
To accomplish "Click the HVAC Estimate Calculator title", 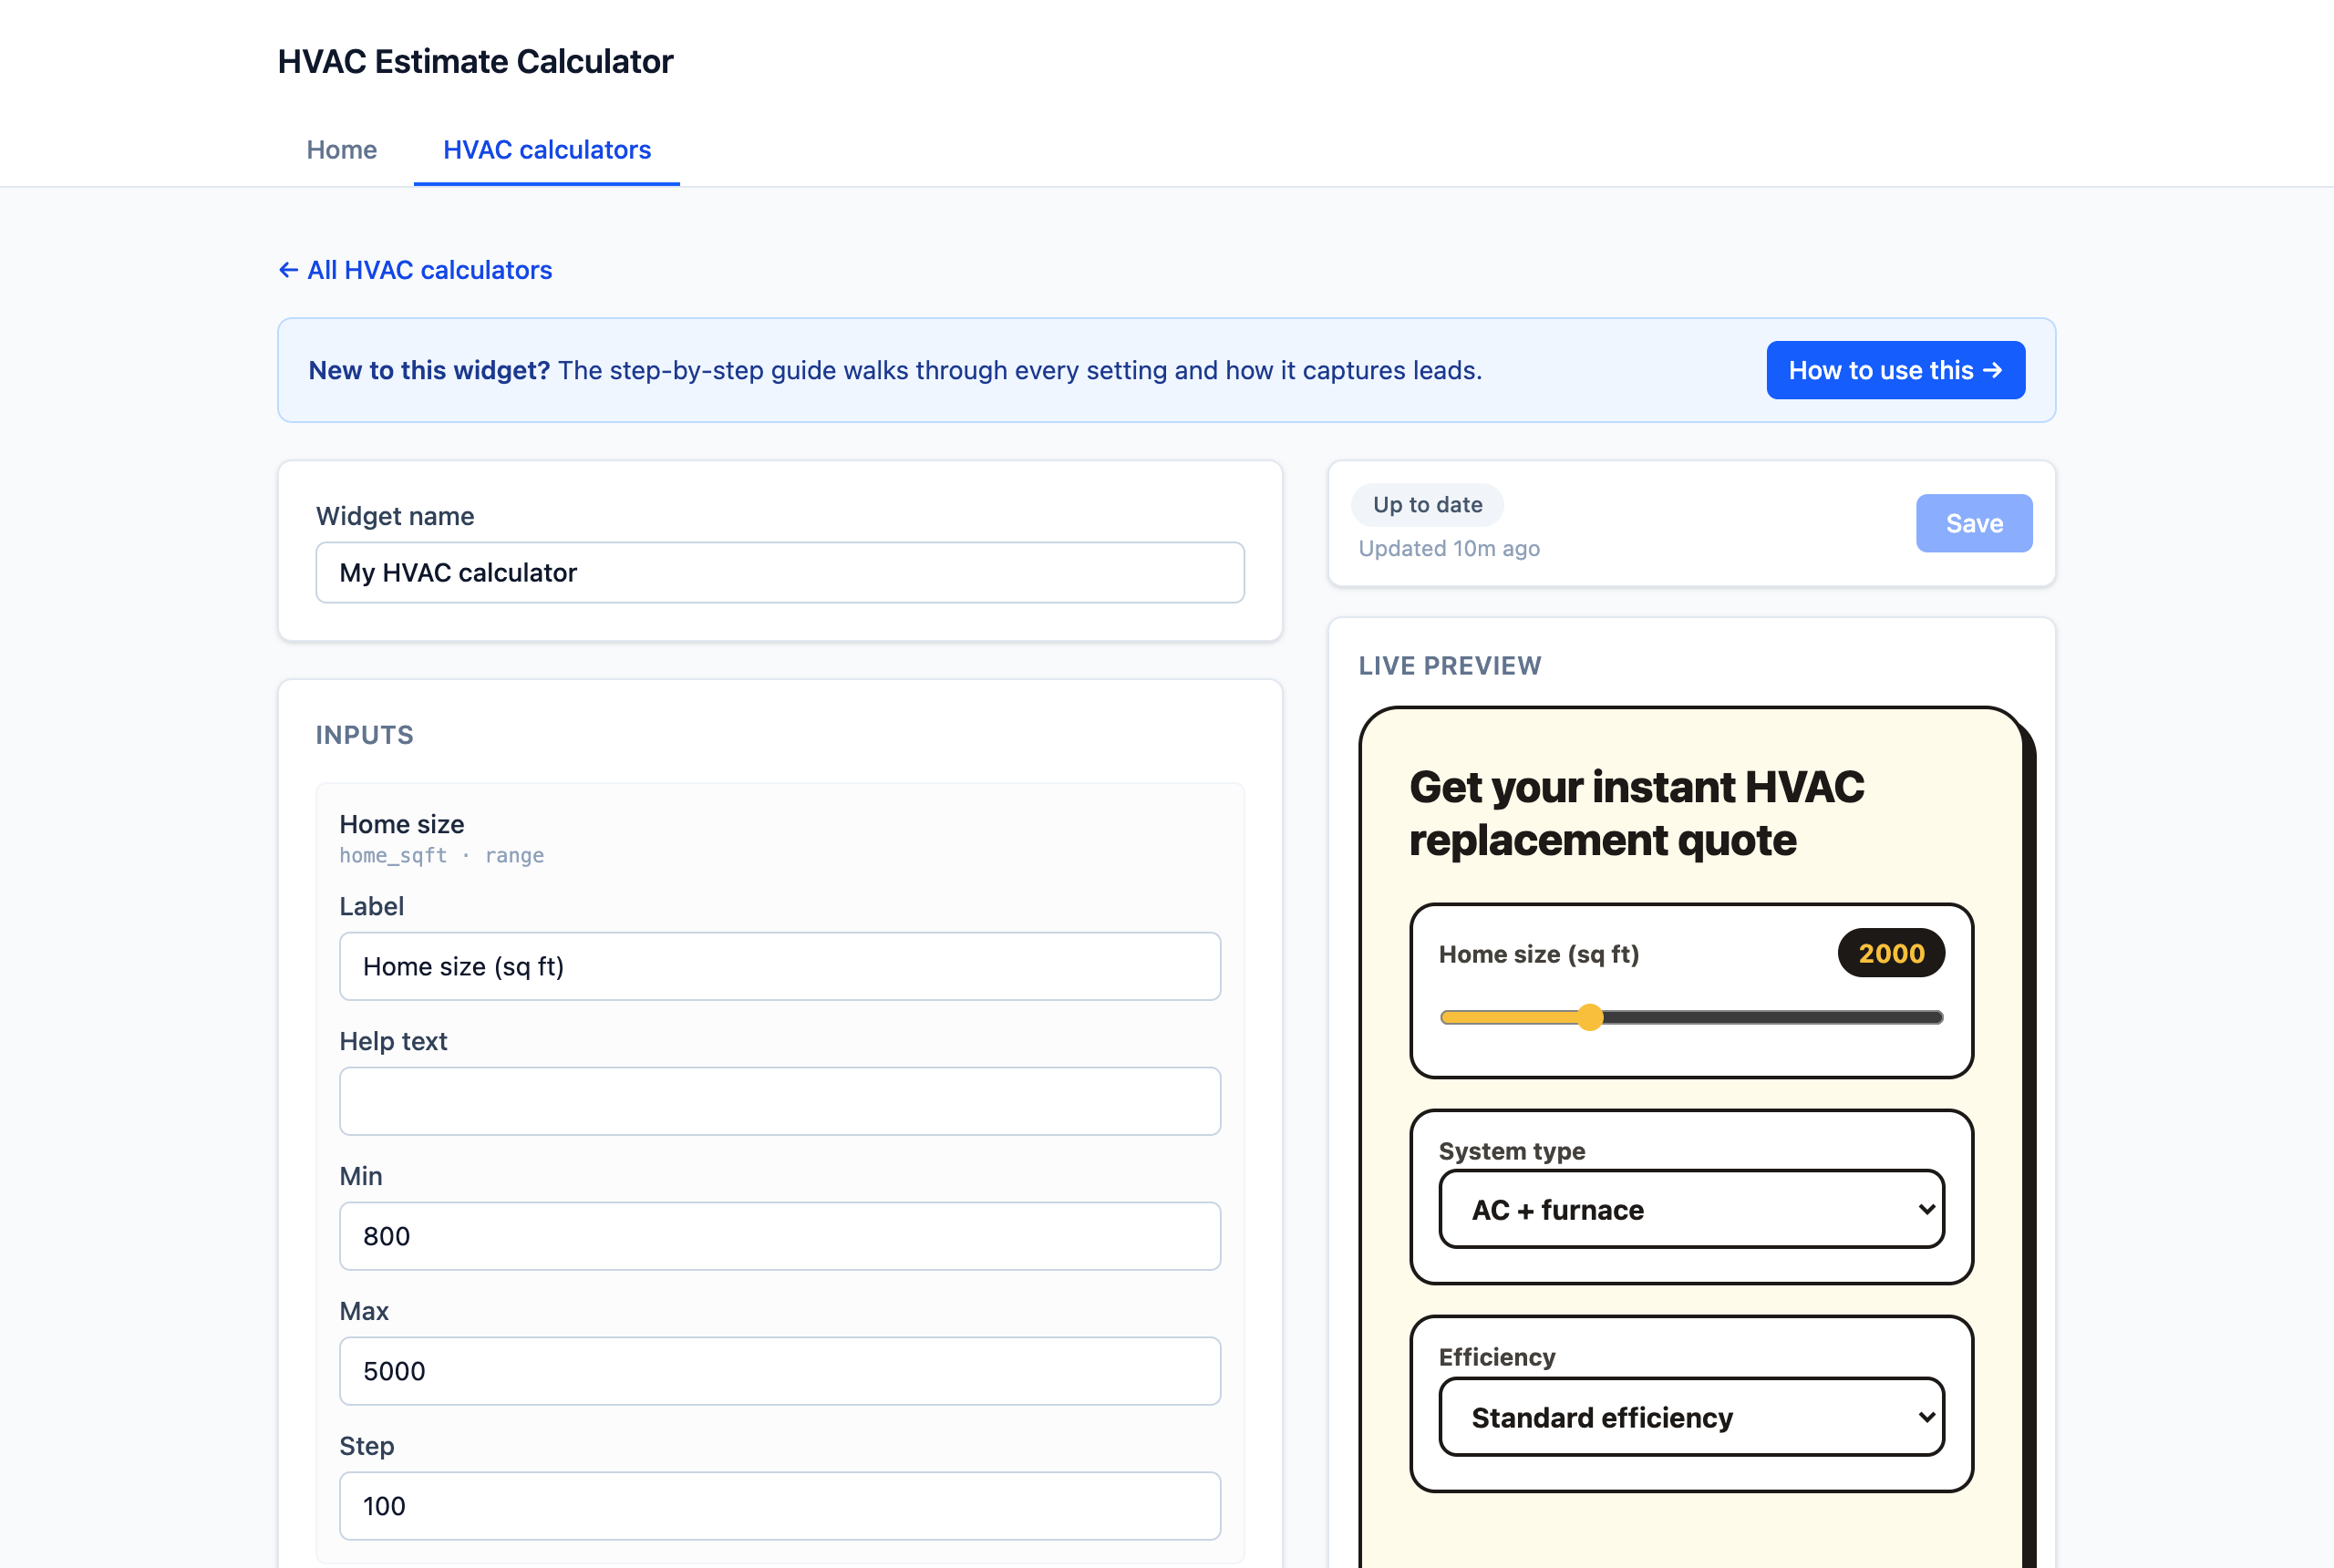I will point(475,62).
